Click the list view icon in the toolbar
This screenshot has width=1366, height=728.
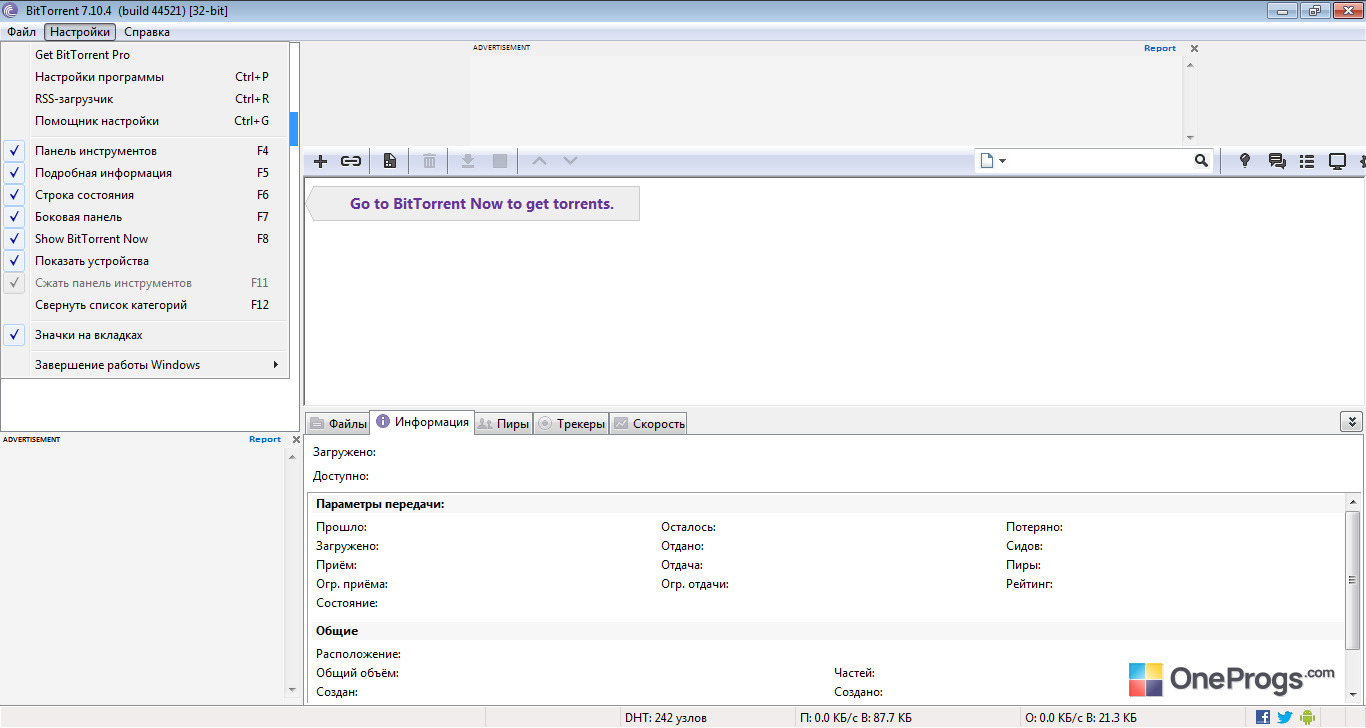[x=1306, y=161]
